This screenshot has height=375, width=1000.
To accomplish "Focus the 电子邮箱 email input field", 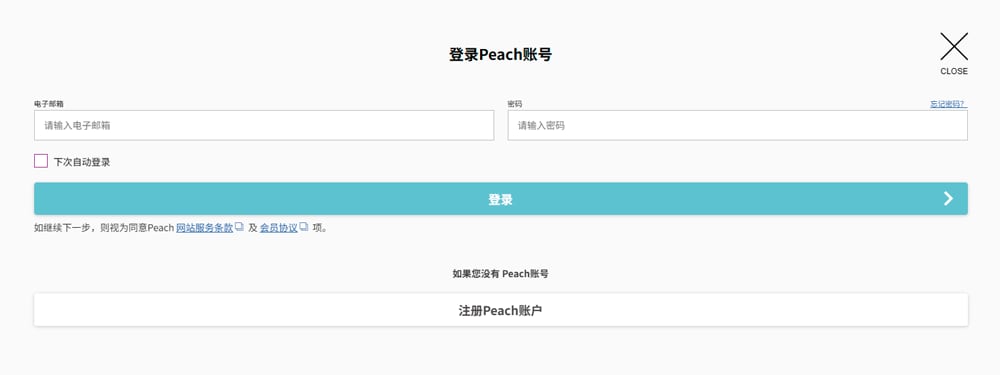I will (x=264, y=126).
